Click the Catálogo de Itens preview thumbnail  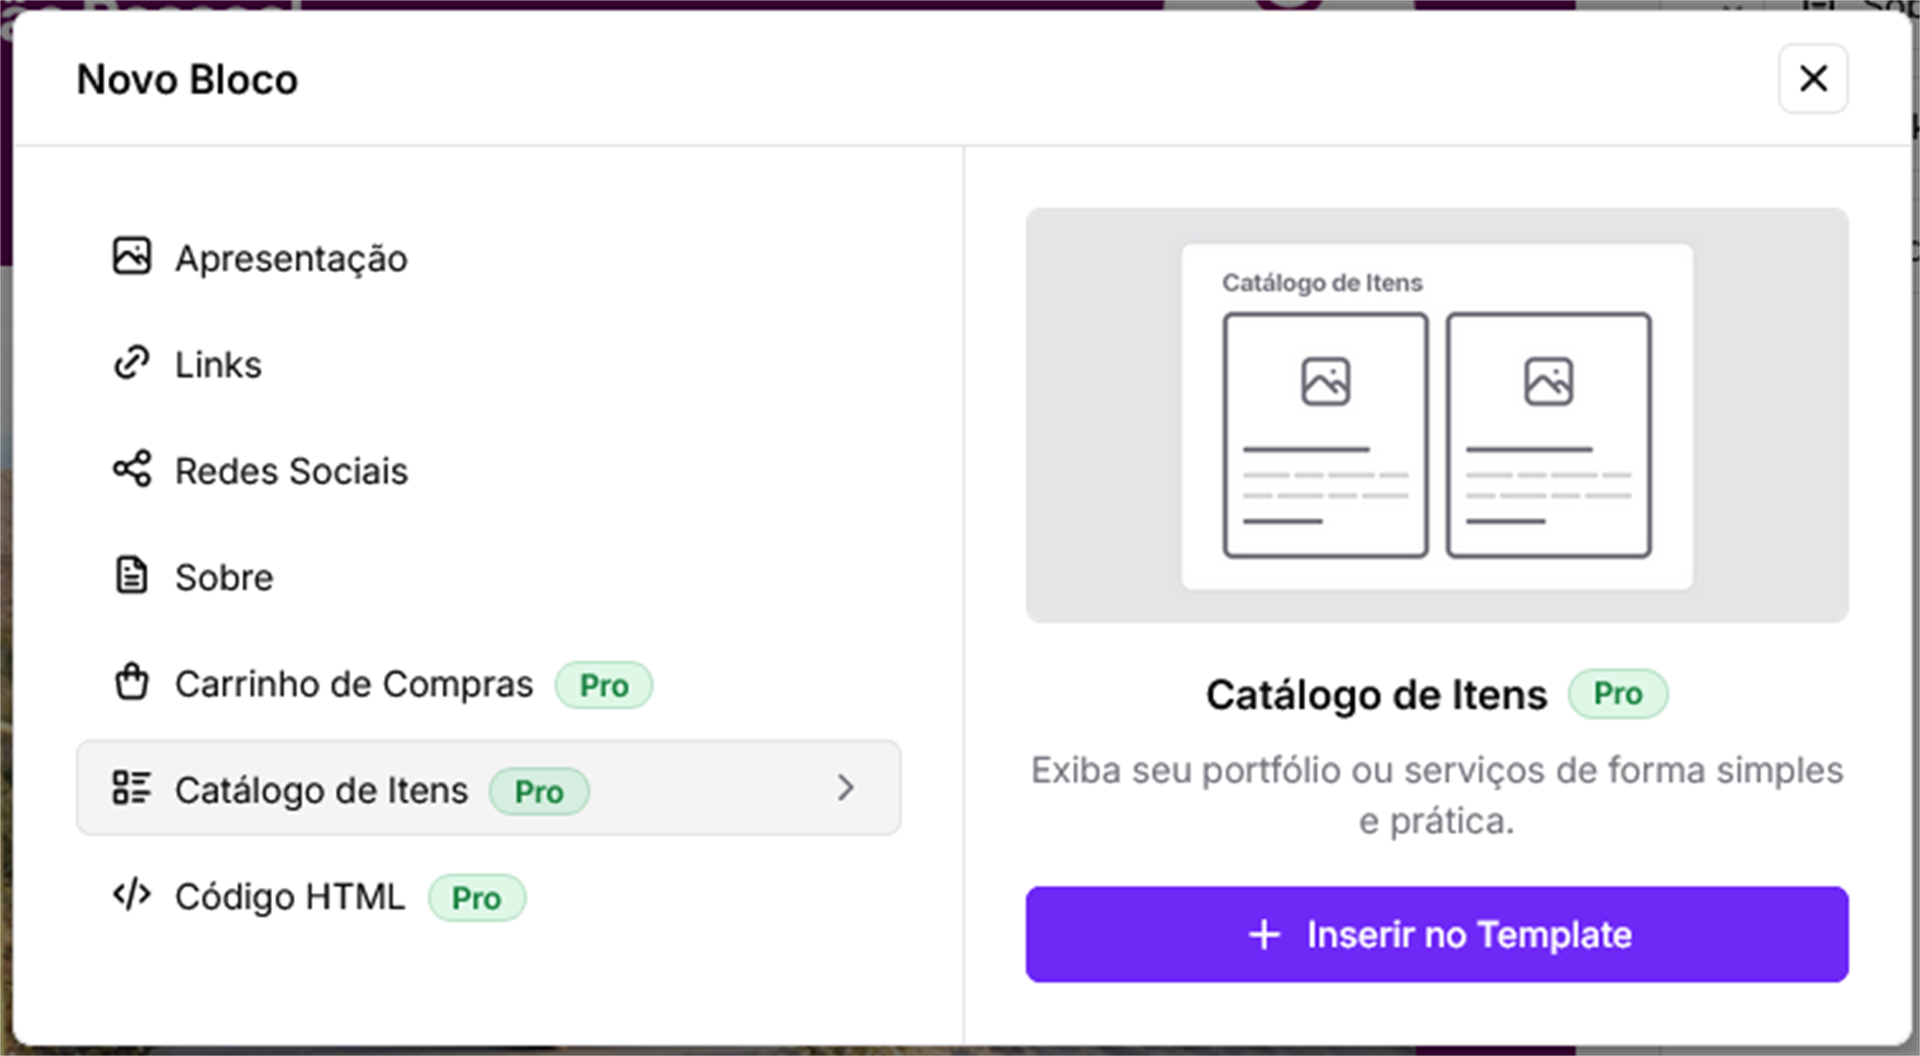(x=1437, y=415)
